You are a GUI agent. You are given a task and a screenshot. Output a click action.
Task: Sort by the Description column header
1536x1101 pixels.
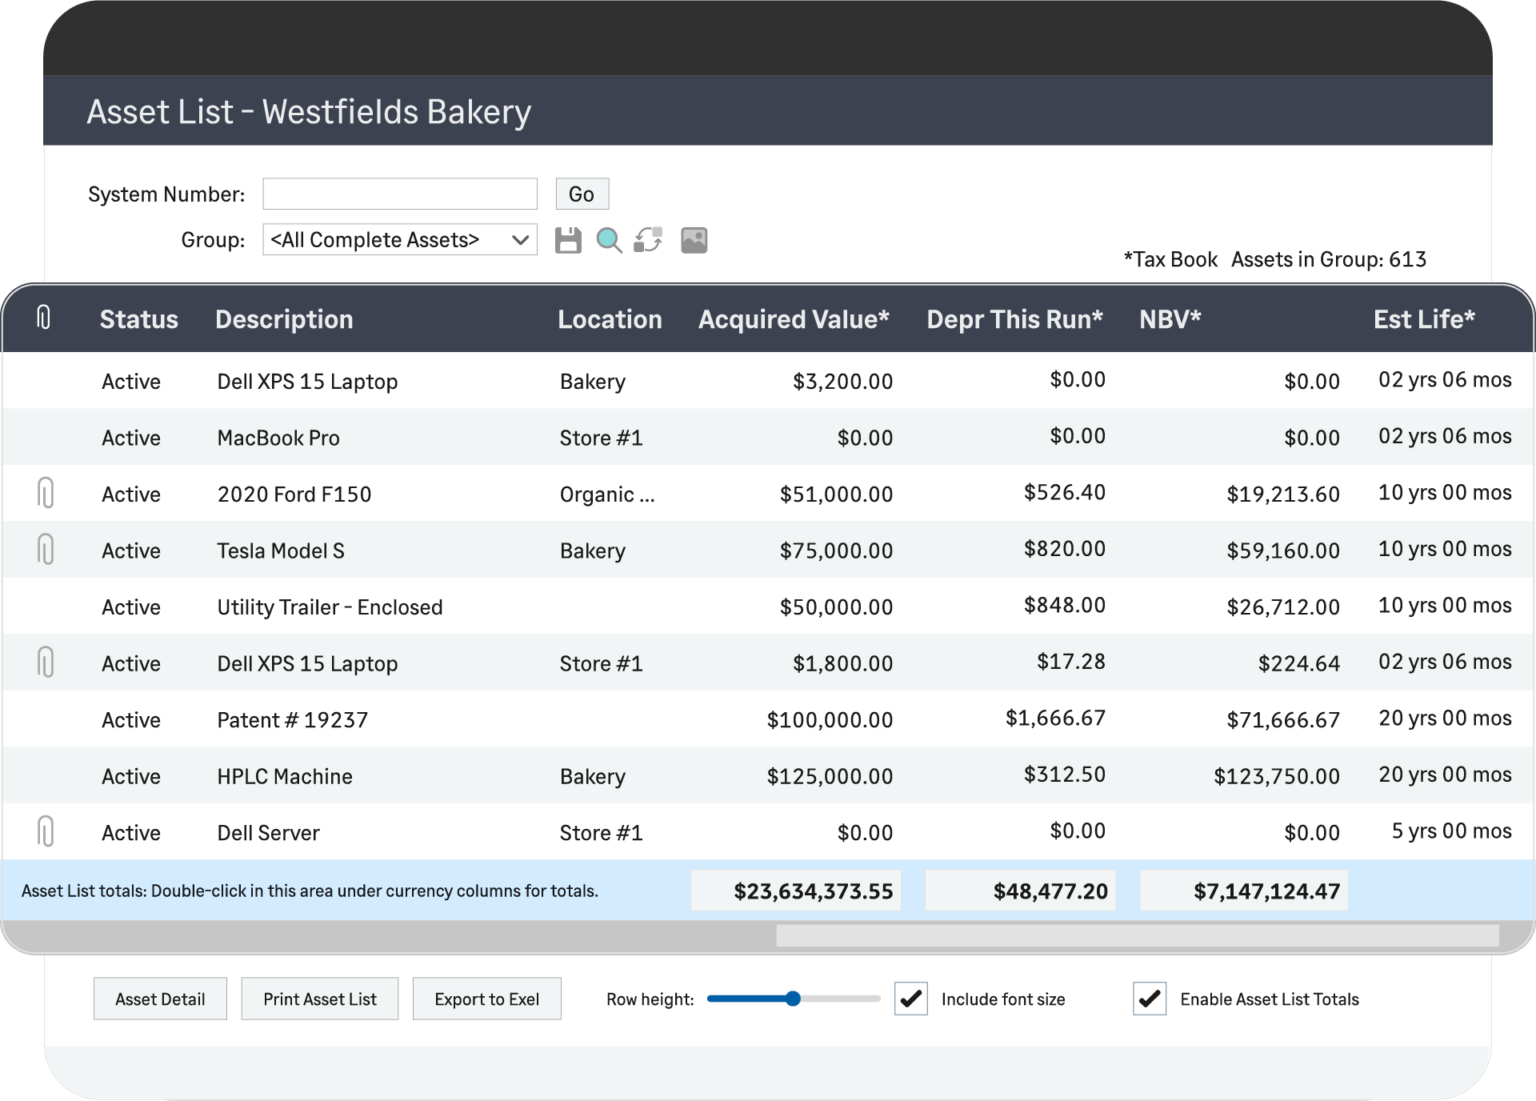tap(284, 318)
